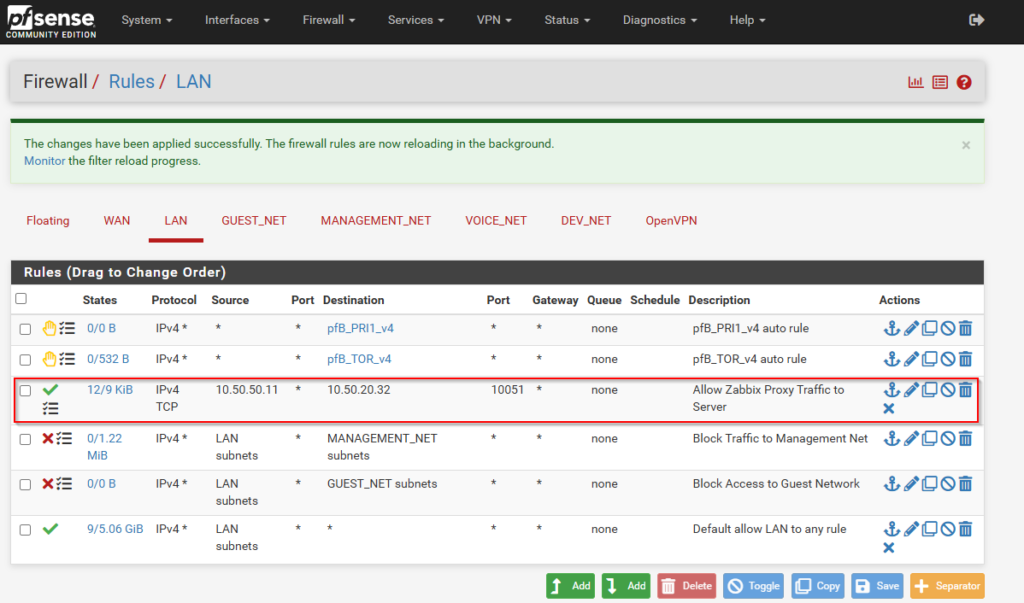Open the firewall log list icon
The width and height of the screenshot is (1024, 603).
[940, 82]
